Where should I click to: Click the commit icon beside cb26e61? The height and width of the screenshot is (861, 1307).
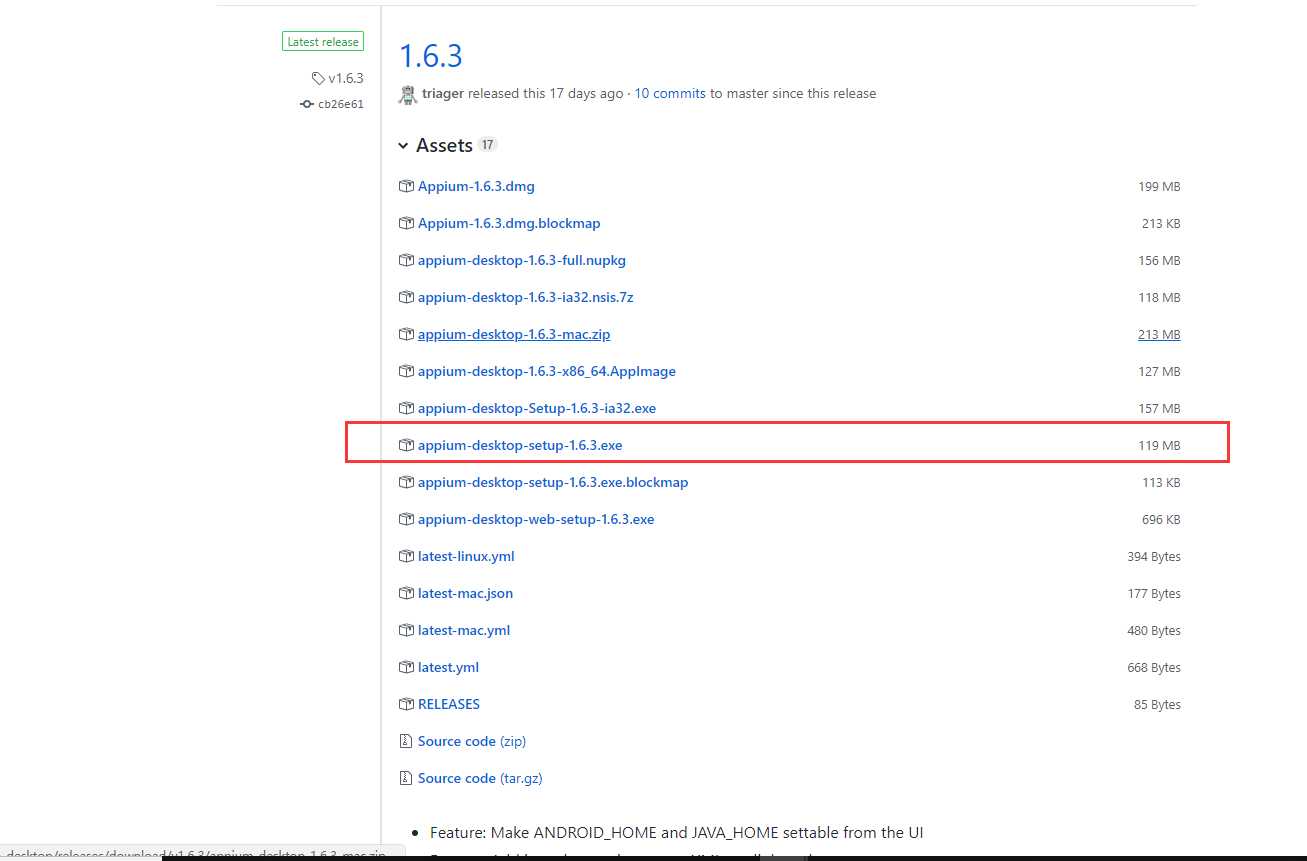tap(307, 104)
